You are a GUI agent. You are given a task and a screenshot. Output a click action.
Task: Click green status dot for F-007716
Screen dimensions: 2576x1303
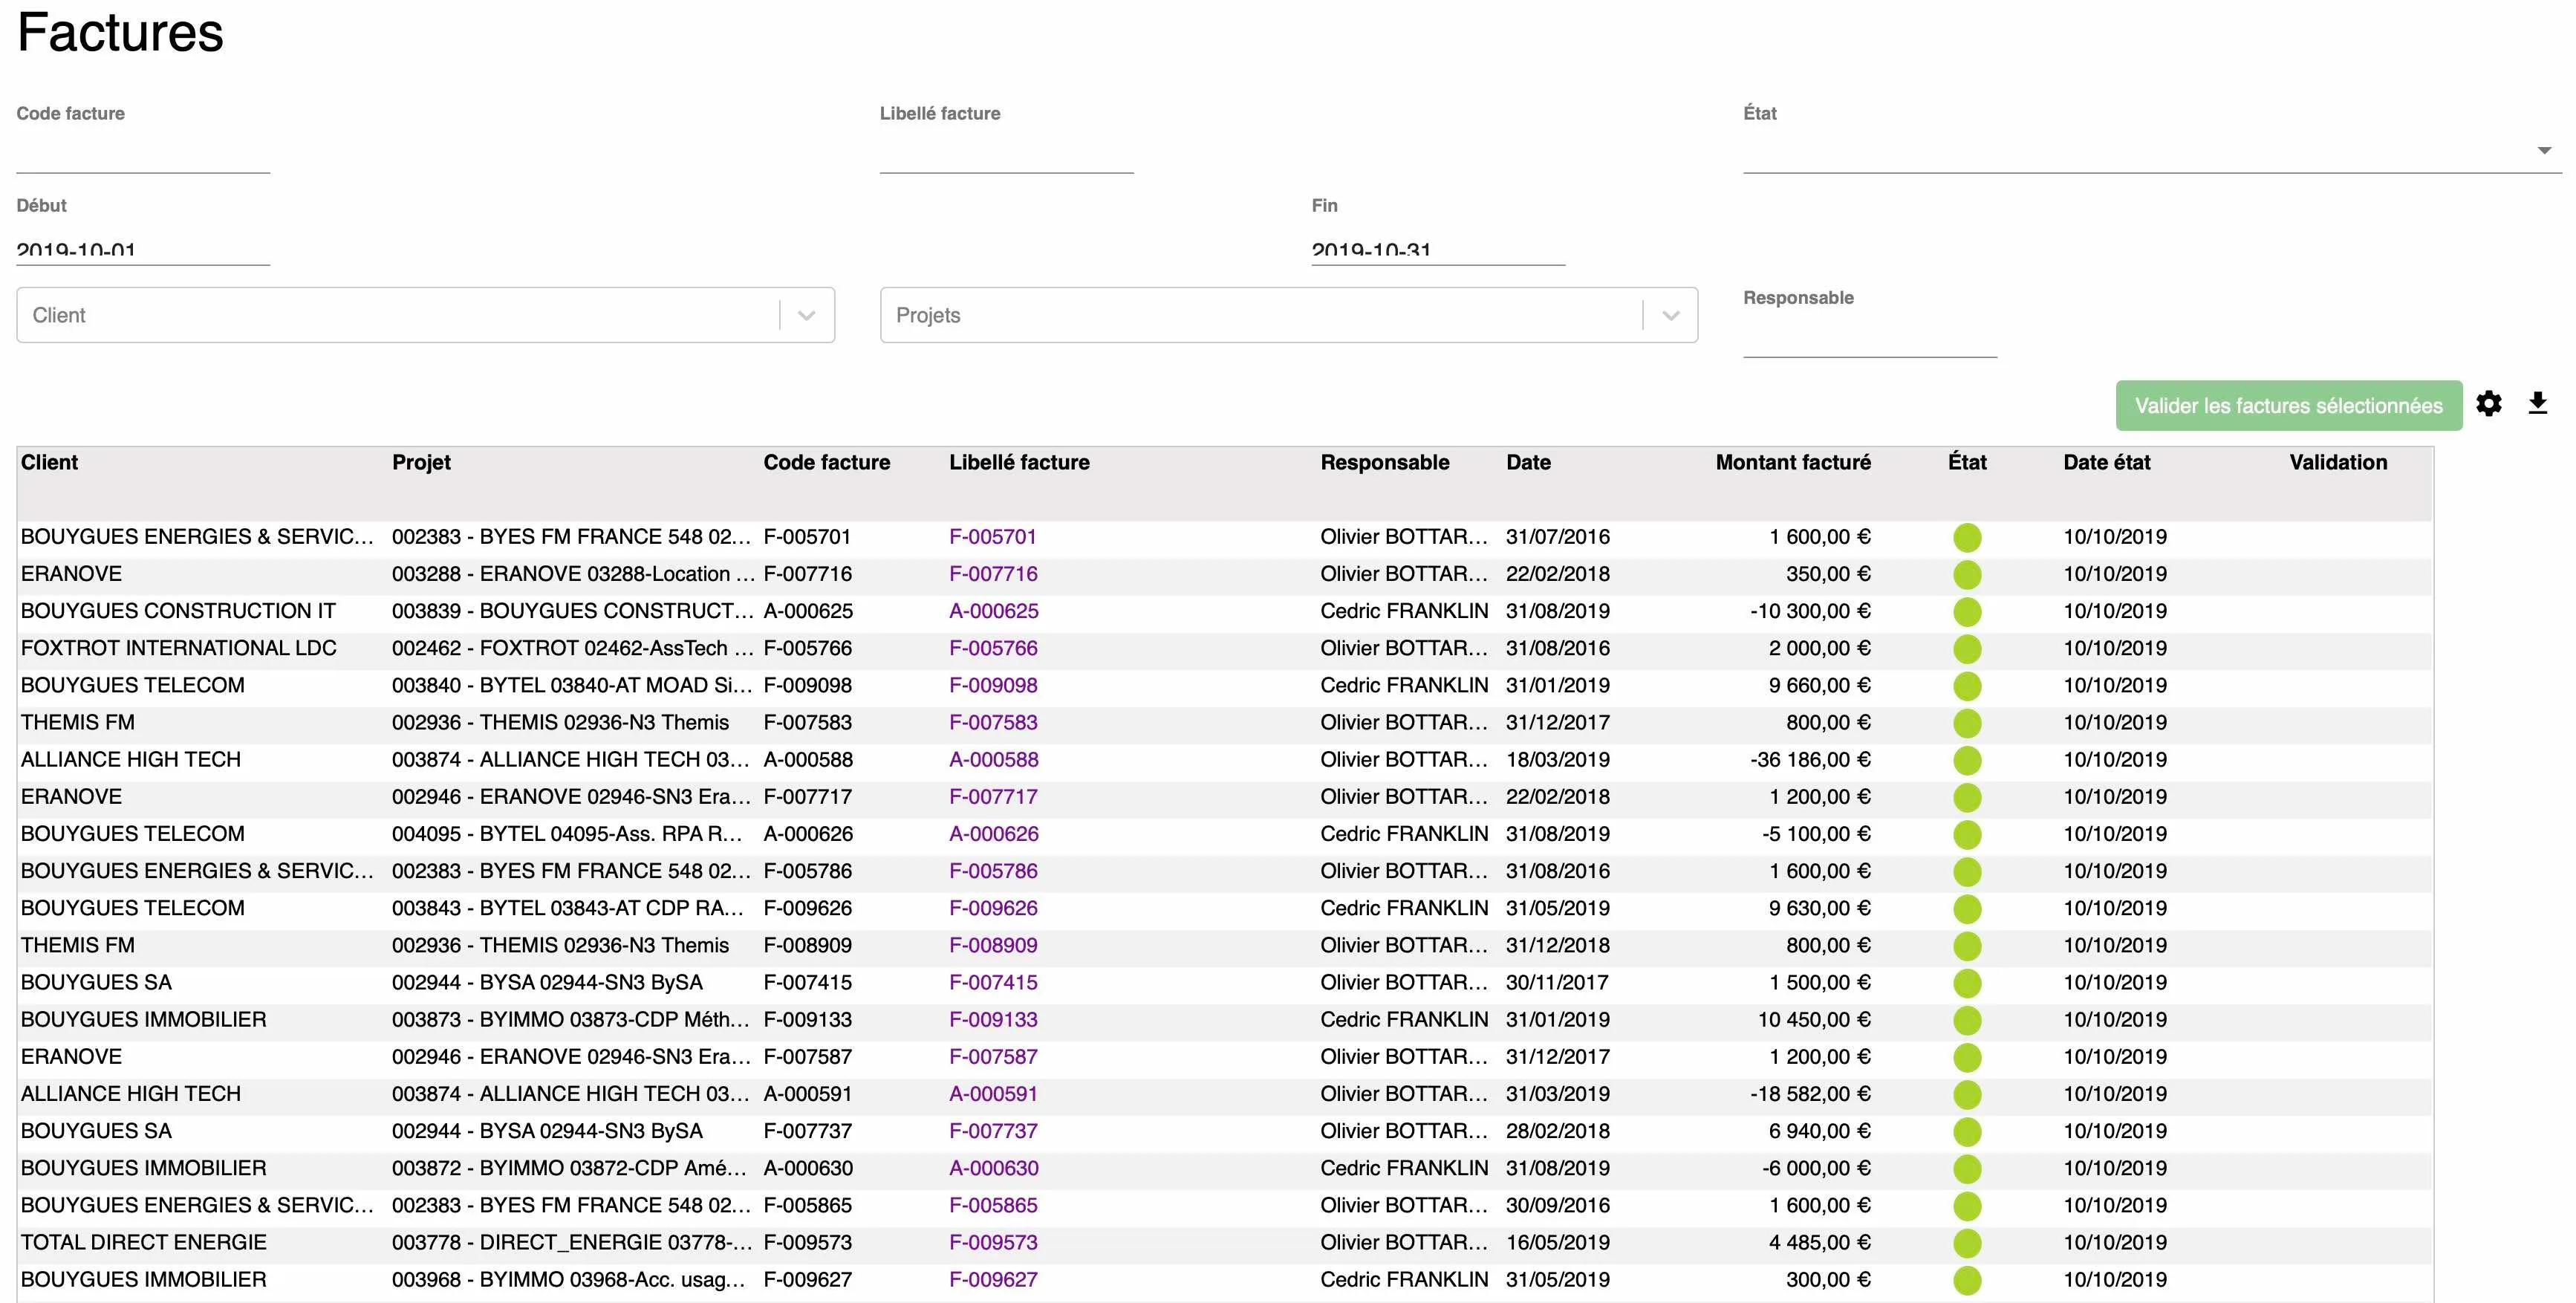click(1967, 575)
